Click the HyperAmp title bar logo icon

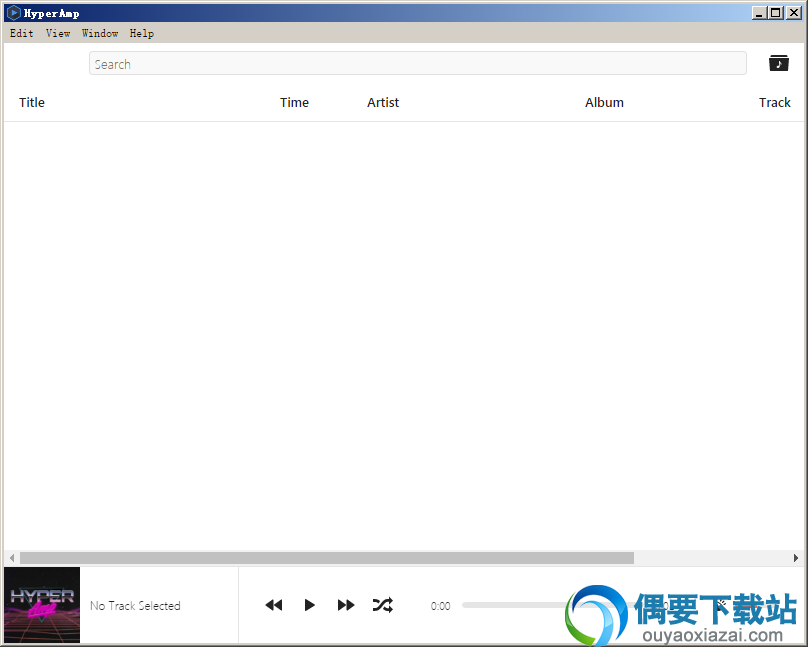click(x=14, y=13)
